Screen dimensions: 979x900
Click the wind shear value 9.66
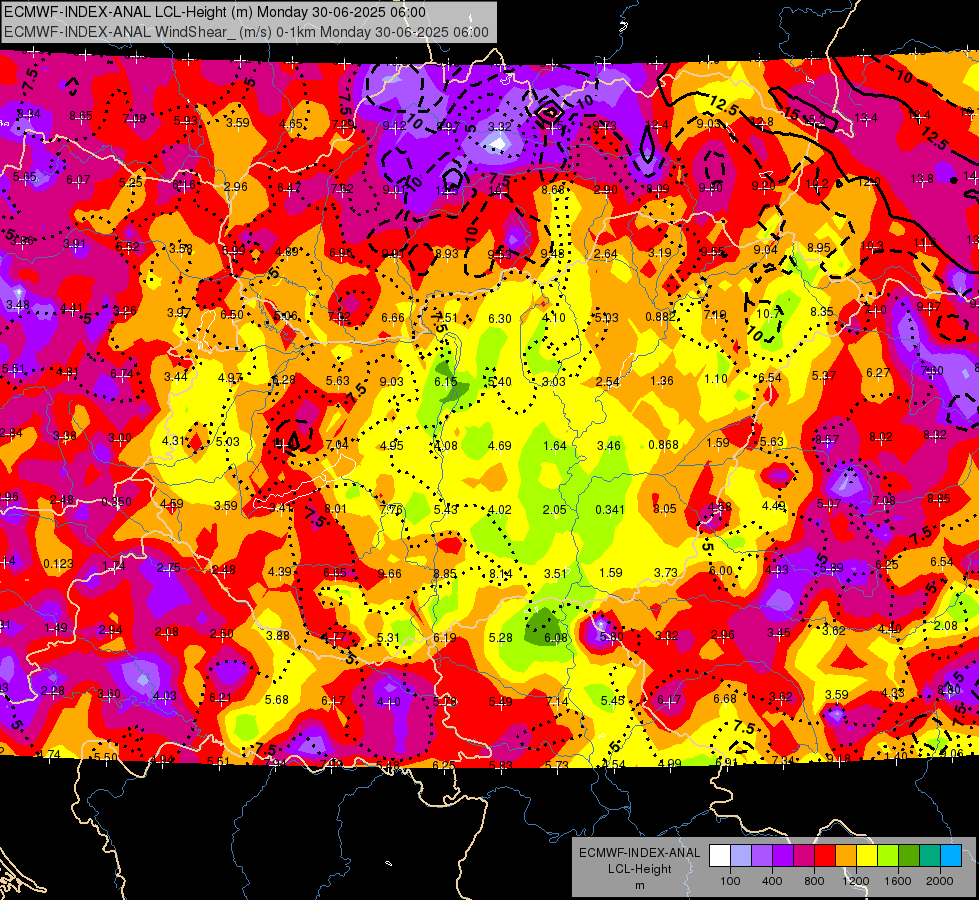390,573
